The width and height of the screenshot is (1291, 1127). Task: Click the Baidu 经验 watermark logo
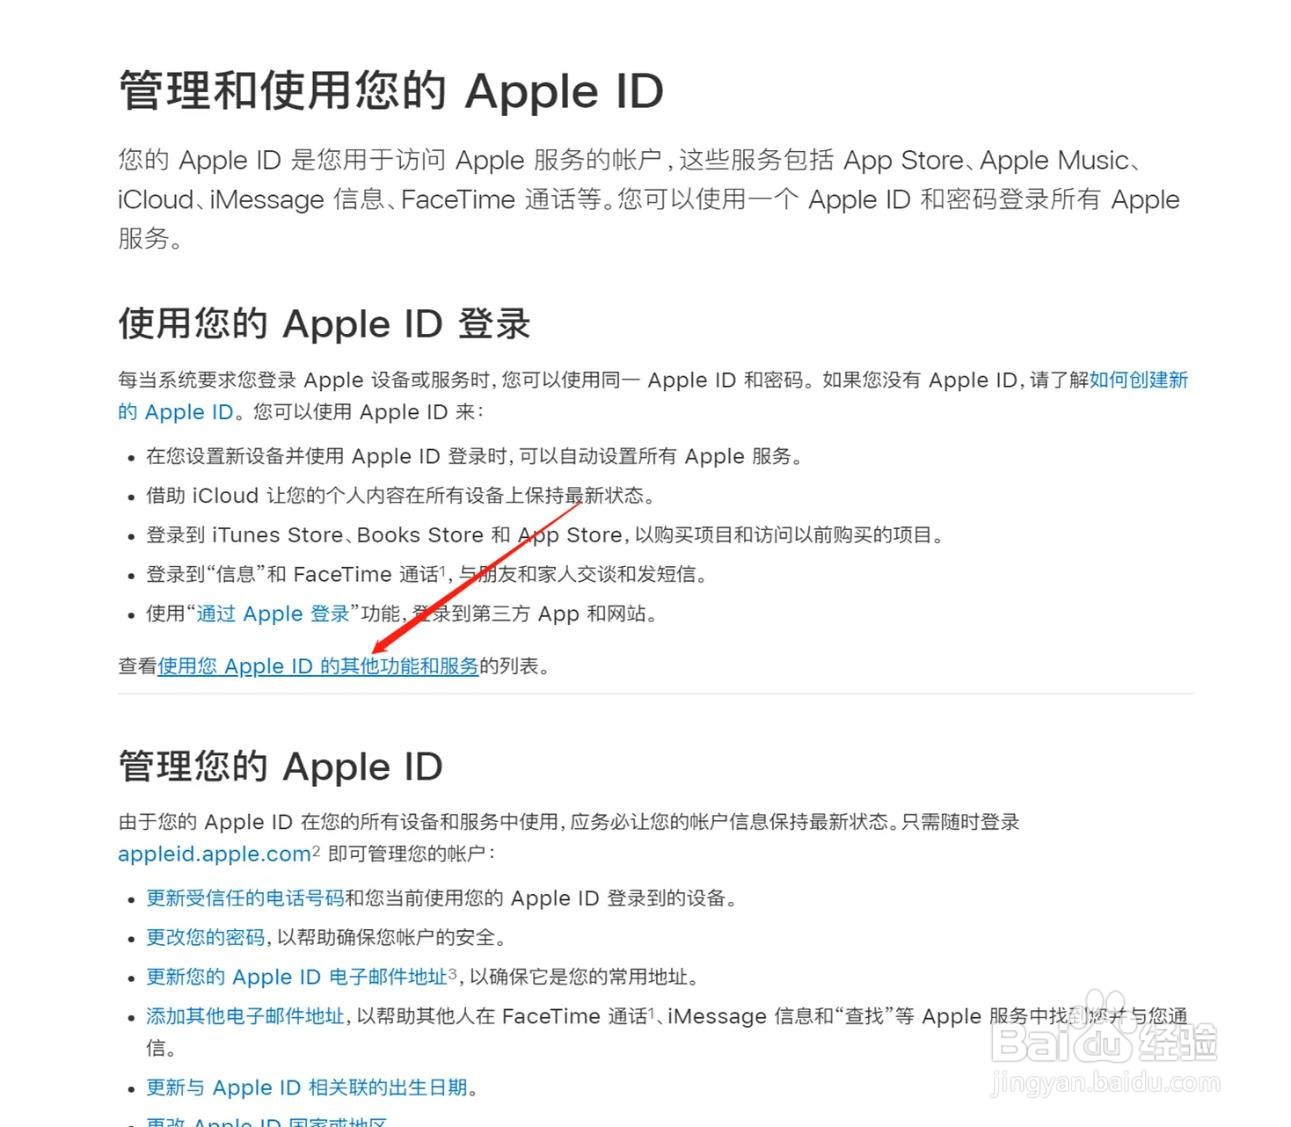(x=1104, y=1040)
